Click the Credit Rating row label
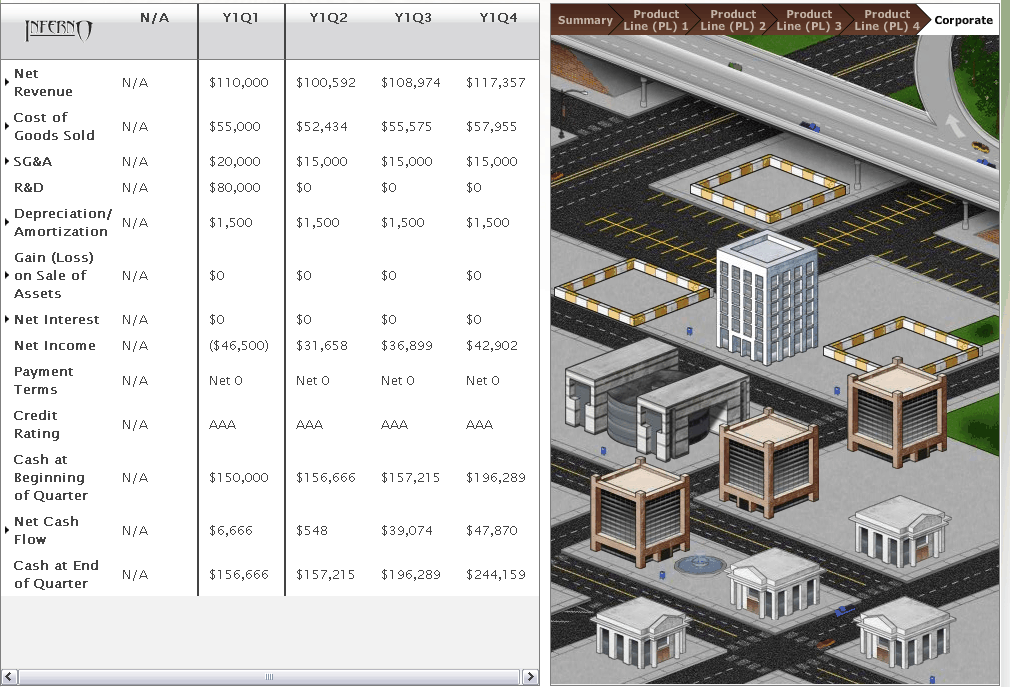 coord(37,424)
